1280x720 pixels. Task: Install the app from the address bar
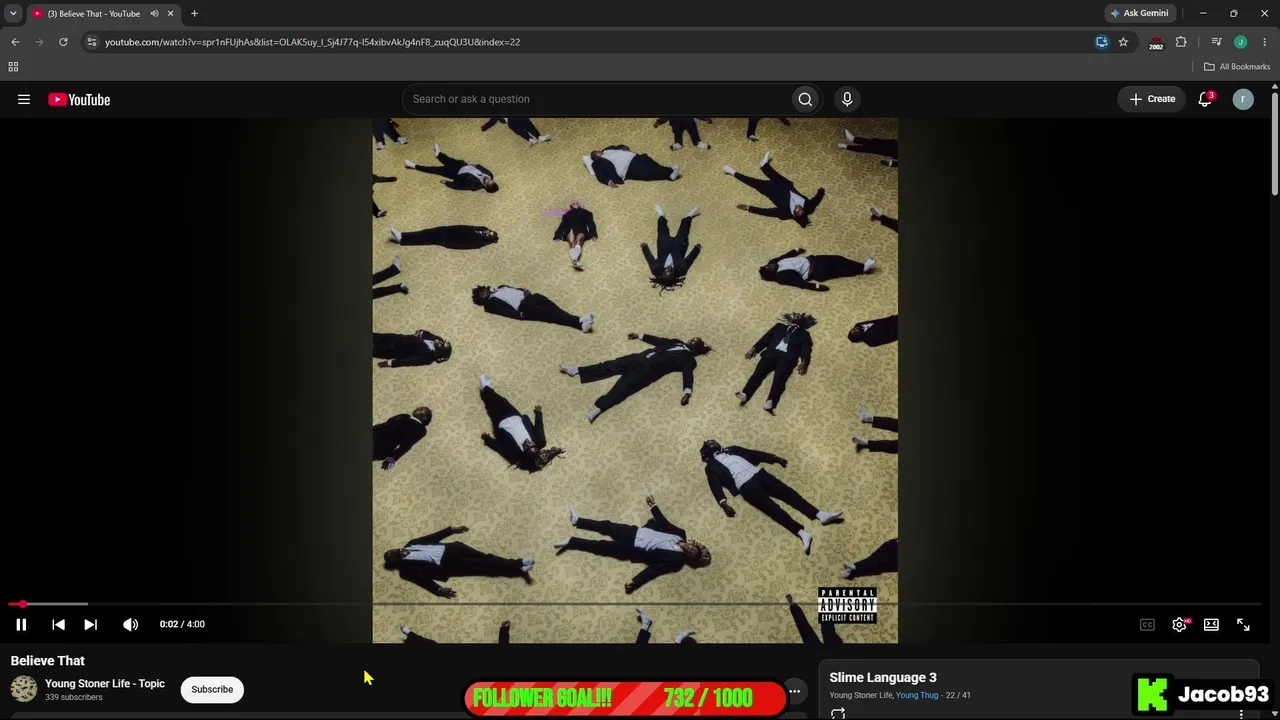1102,42
